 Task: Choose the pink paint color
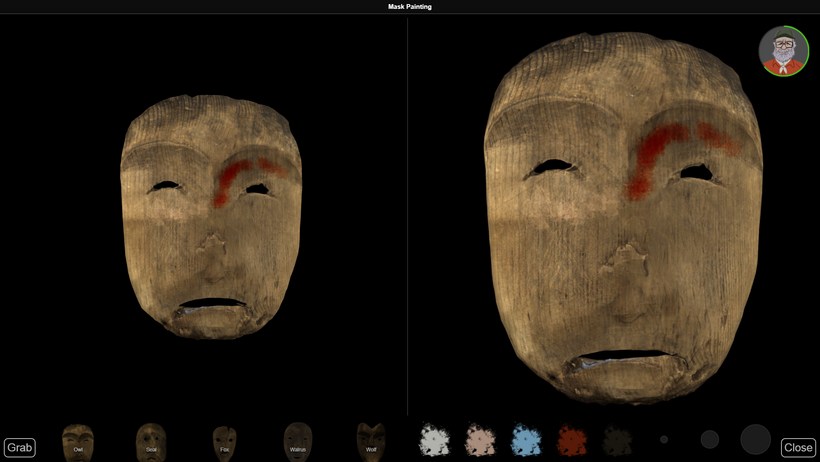coord(480,440)
